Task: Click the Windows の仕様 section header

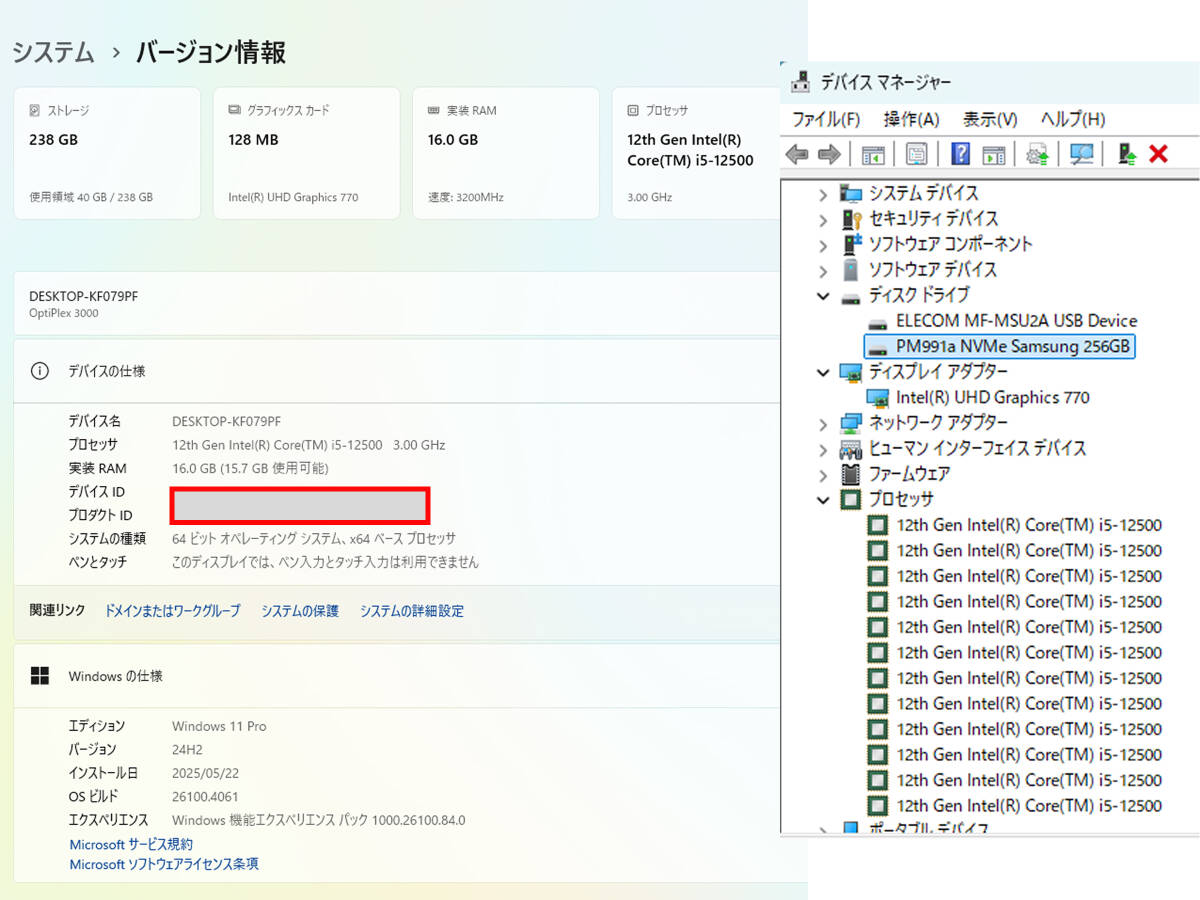Action: [396, 676]
